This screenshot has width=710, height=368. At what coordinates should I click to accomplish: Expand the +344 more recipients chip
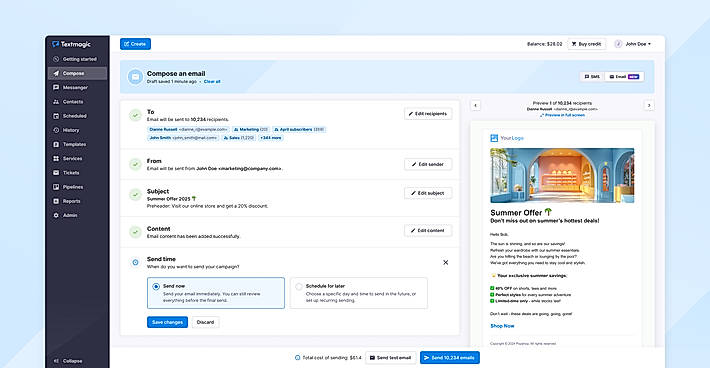pyautogui.click(x=271, y=138)
